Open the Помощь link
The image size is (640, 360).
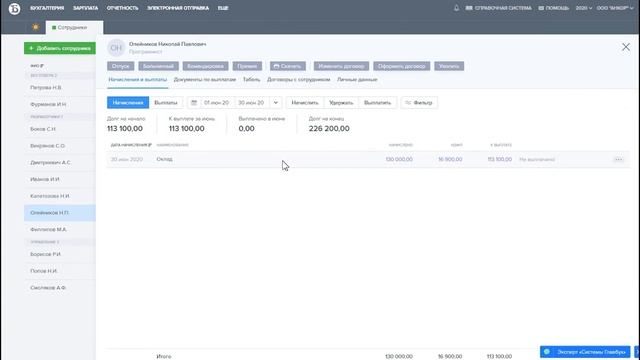click(553, 8)
